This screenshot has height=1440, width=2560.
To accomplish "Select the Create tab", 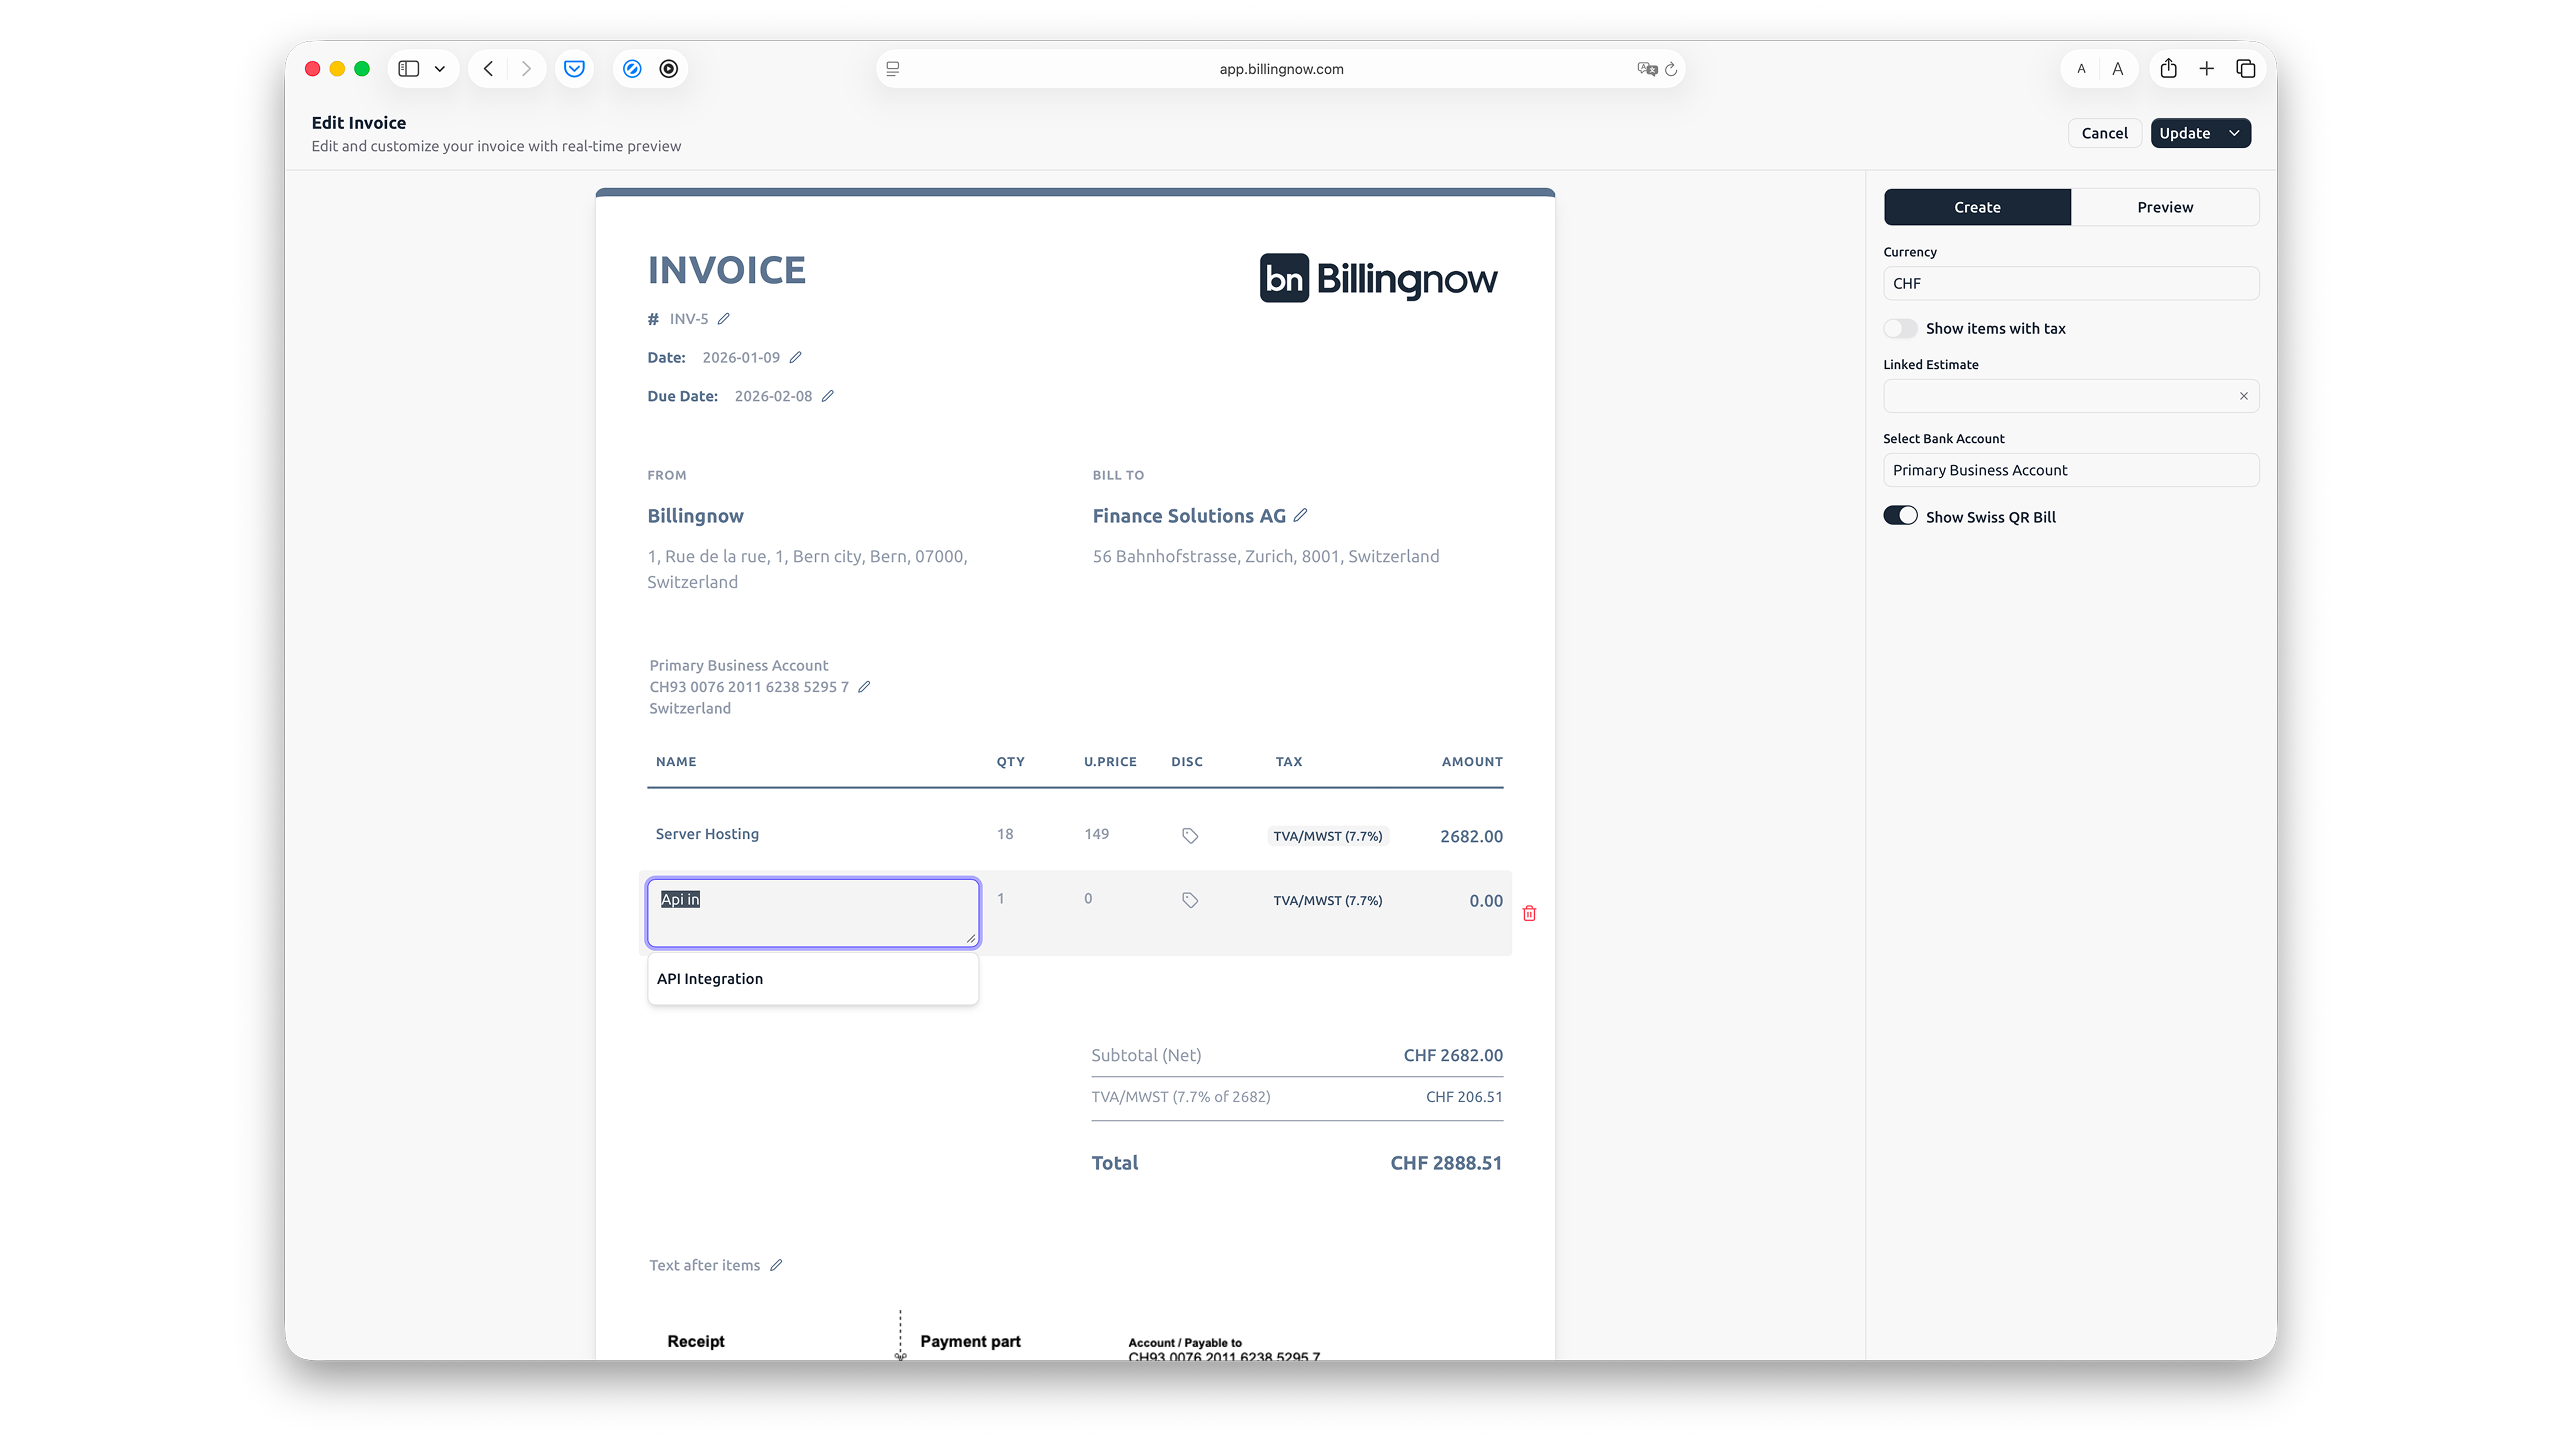I will [x=1977, y=207].
